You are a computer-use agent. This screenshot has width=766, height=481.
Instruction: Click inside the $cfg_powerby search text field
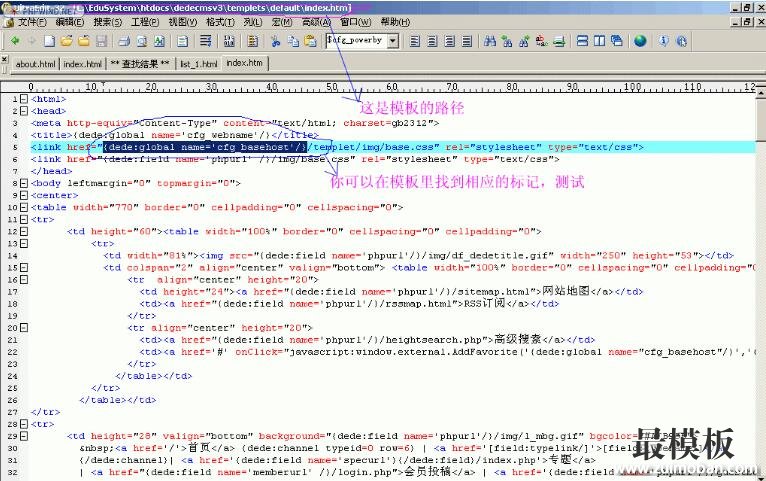tap(354, 41)
